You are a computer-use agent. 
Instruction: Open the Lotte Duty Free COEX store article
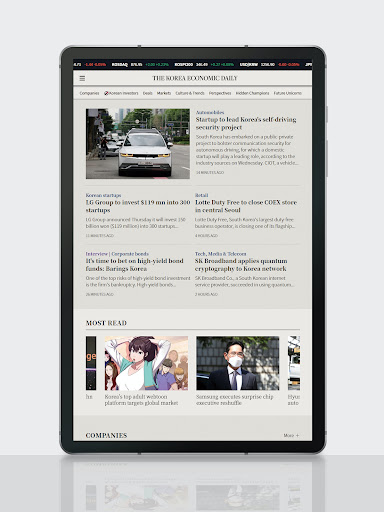click(246, 206)
